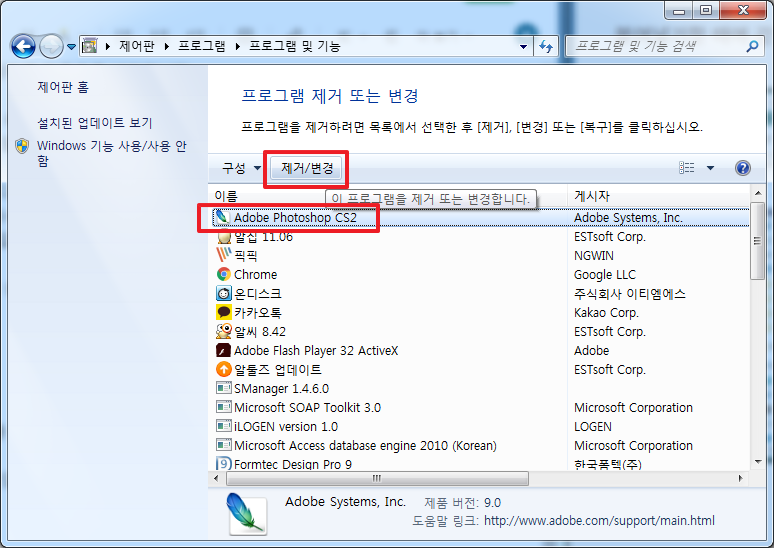Screen dimensions: 774x548
Task: Click the 알씨 8.42 icon
Action: (x=224, y=331)
